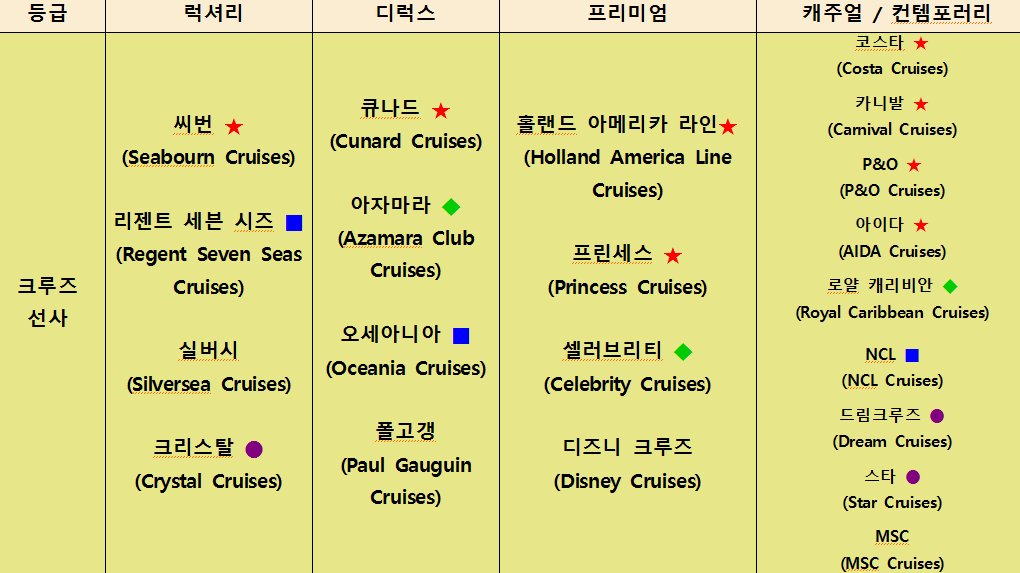Click the red star beside 프린세스
Screen dimensions: 1020x573
tap(673, 256)
